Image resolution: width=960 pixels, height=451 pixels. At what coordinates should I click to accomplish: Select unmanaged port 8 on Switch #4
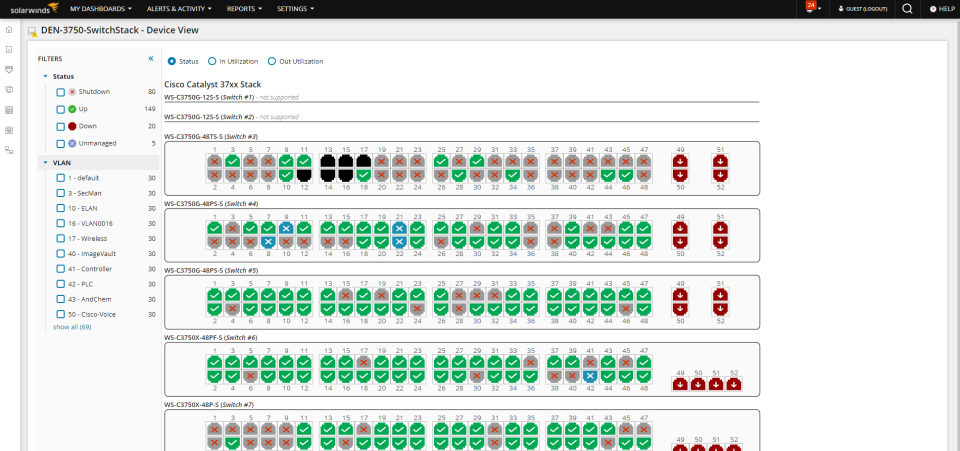[268, 242]
